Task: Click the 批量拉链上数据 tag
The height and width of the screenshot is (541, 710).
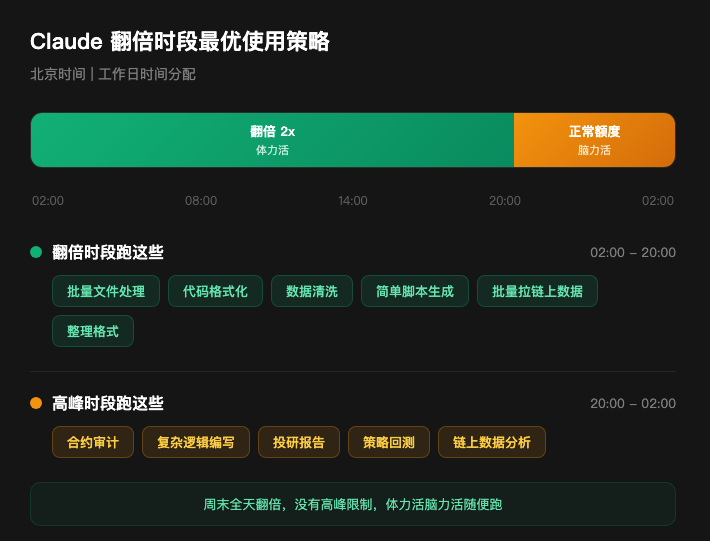Action: [537, 291]
